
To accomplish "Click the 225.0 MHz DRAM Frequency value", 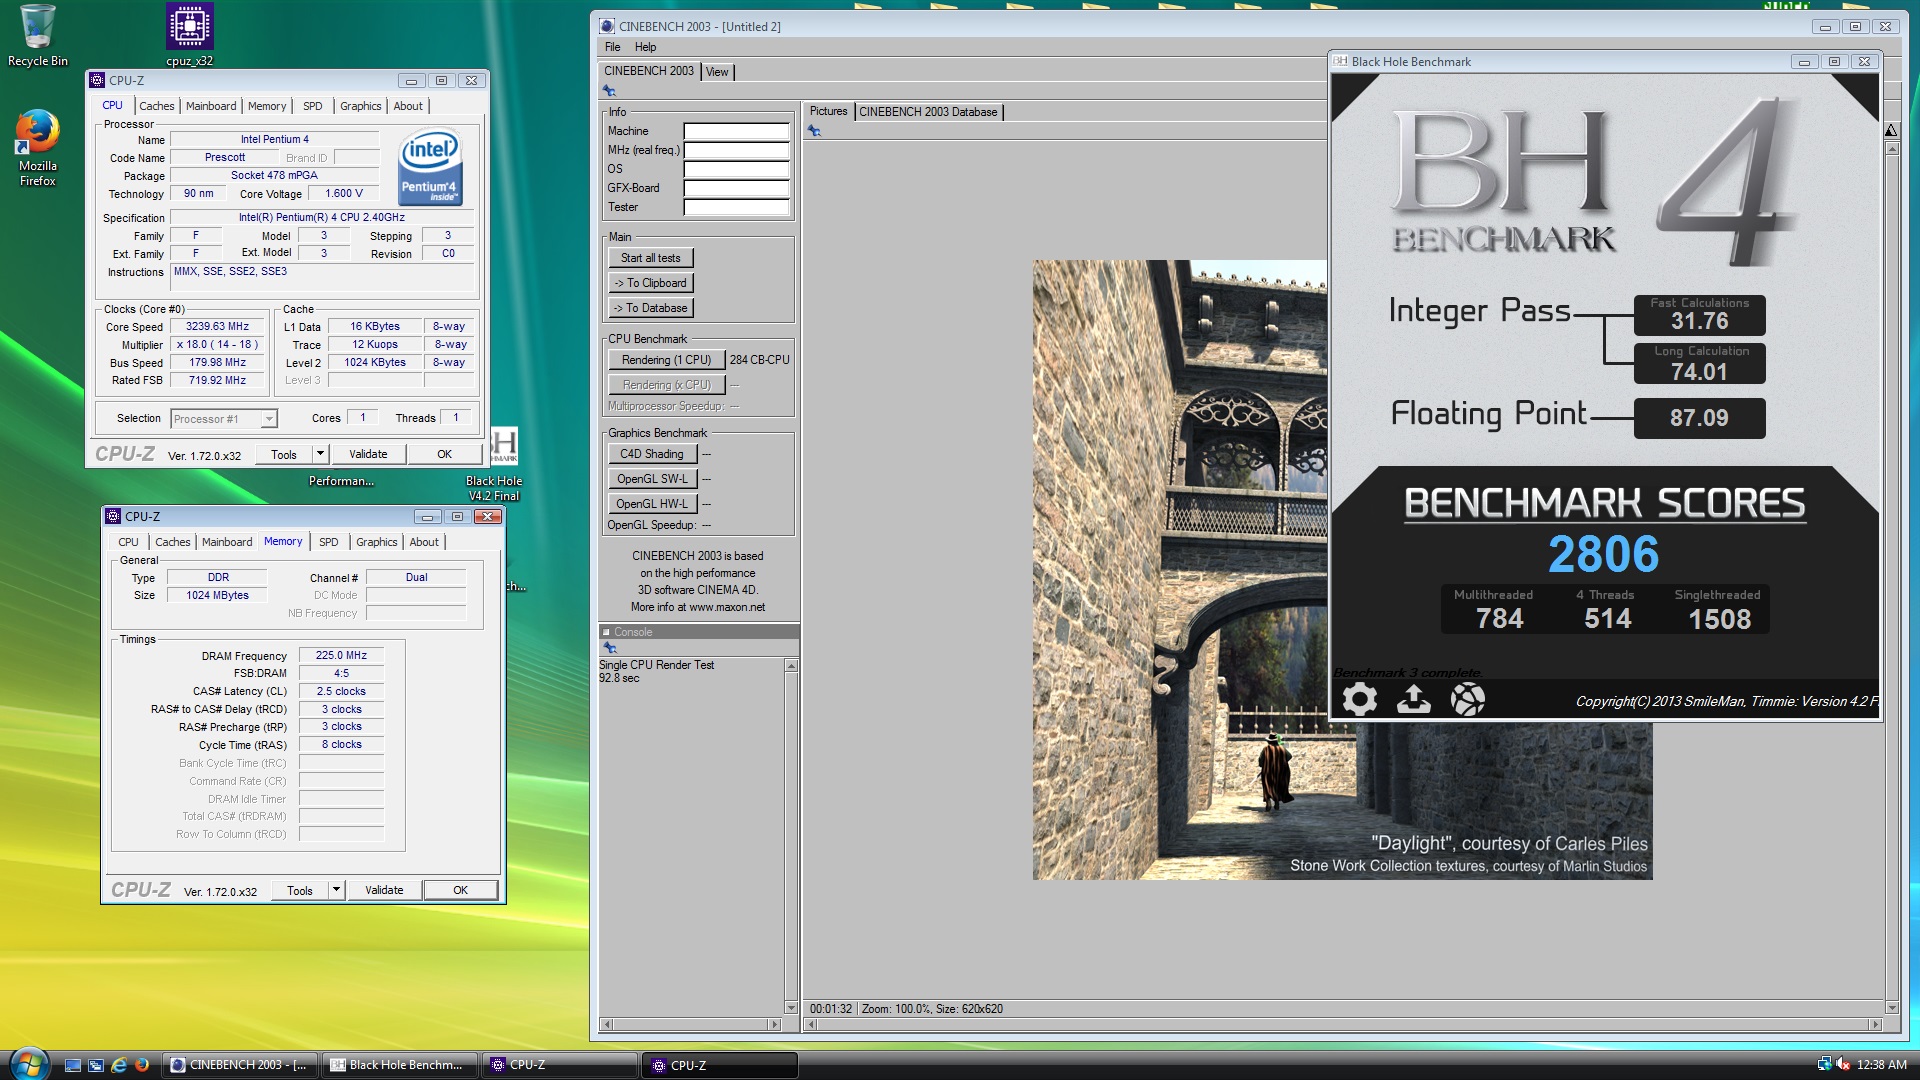I will pos(341,655).
